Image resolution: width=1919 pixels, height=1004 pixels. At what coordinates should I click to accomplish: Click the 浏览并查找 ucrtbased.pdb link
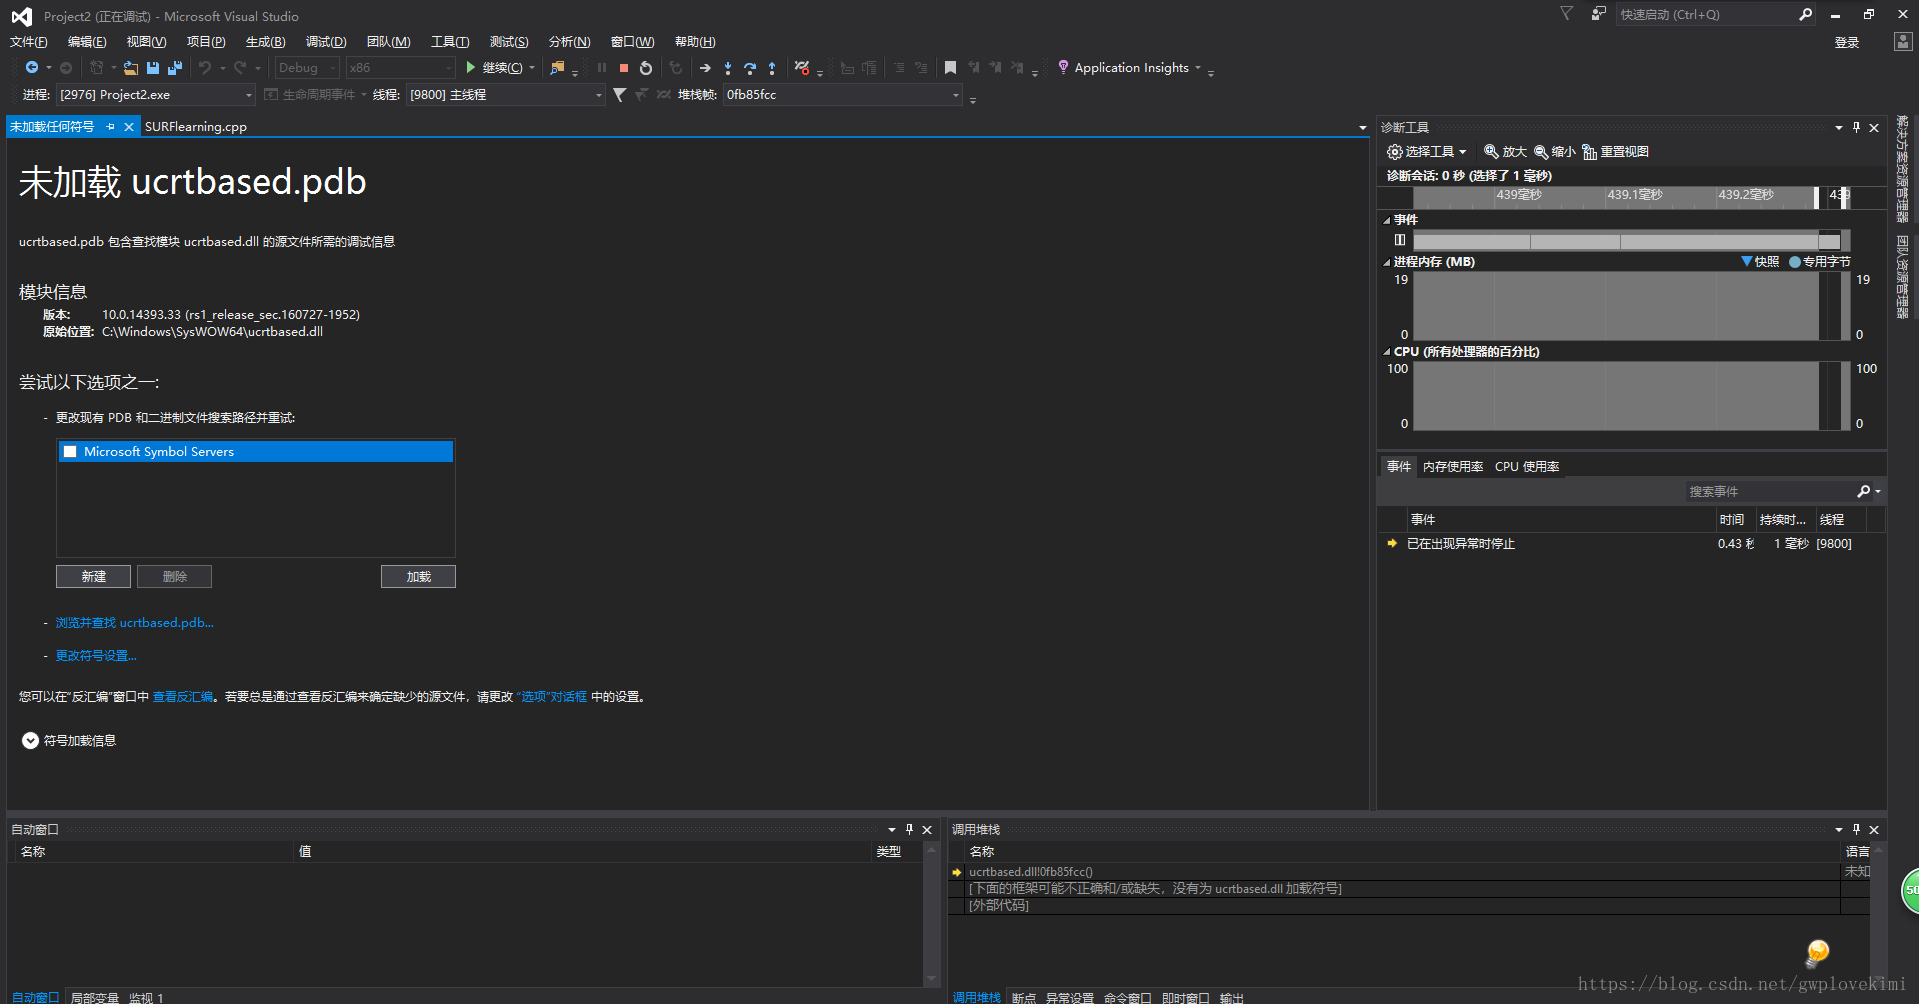point(134,623)
